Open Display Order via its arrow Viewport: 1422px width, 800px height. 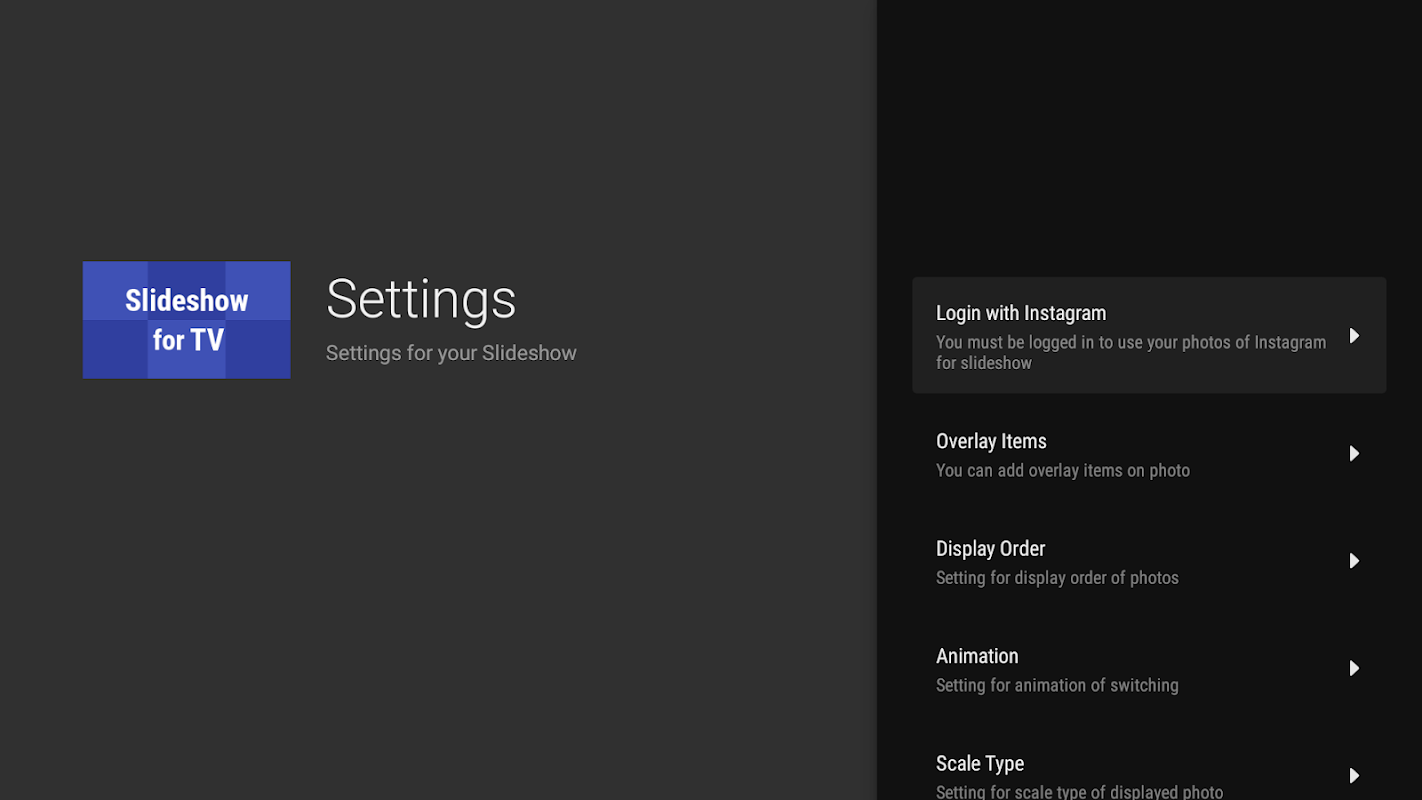coord(1354,561)
